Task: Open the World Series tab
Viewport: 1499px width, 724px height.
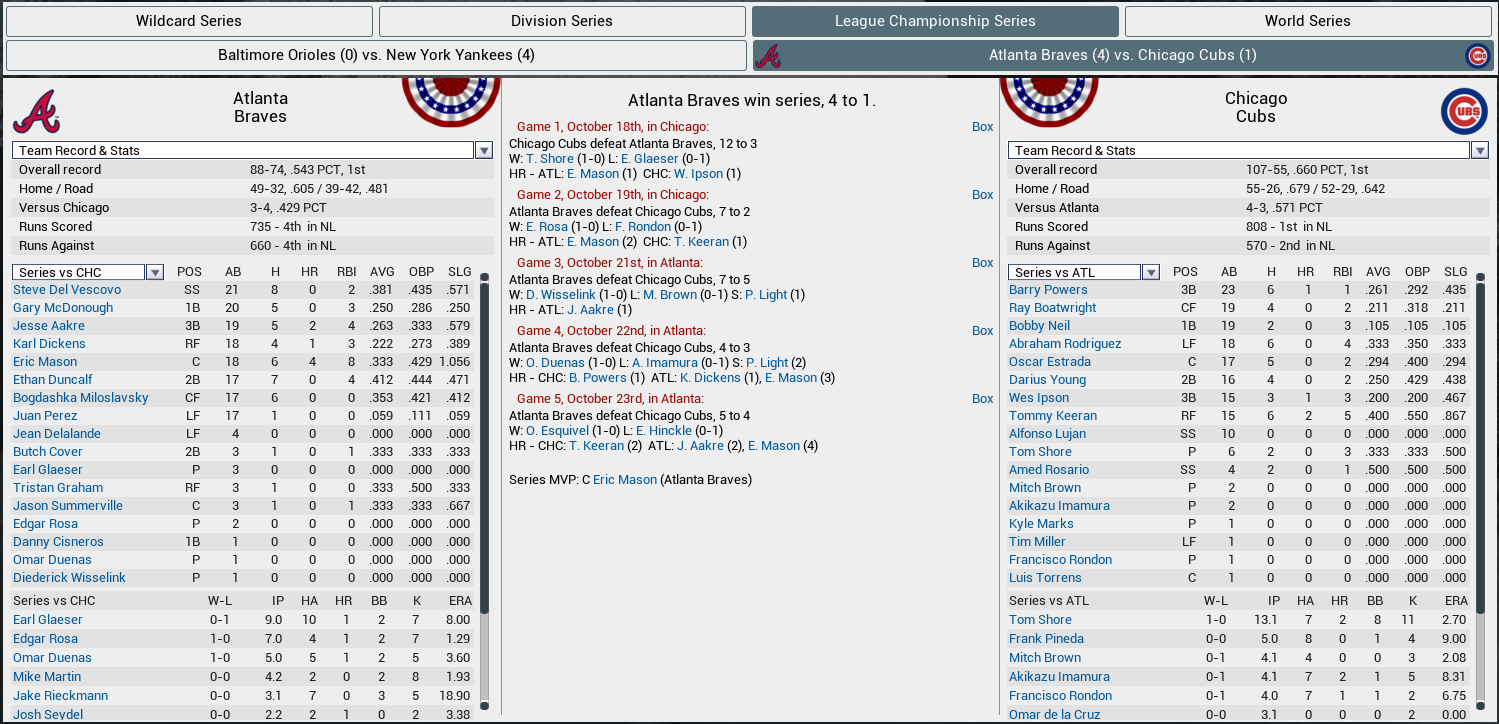Action: pyautogui.click(x=1308, y=21)
